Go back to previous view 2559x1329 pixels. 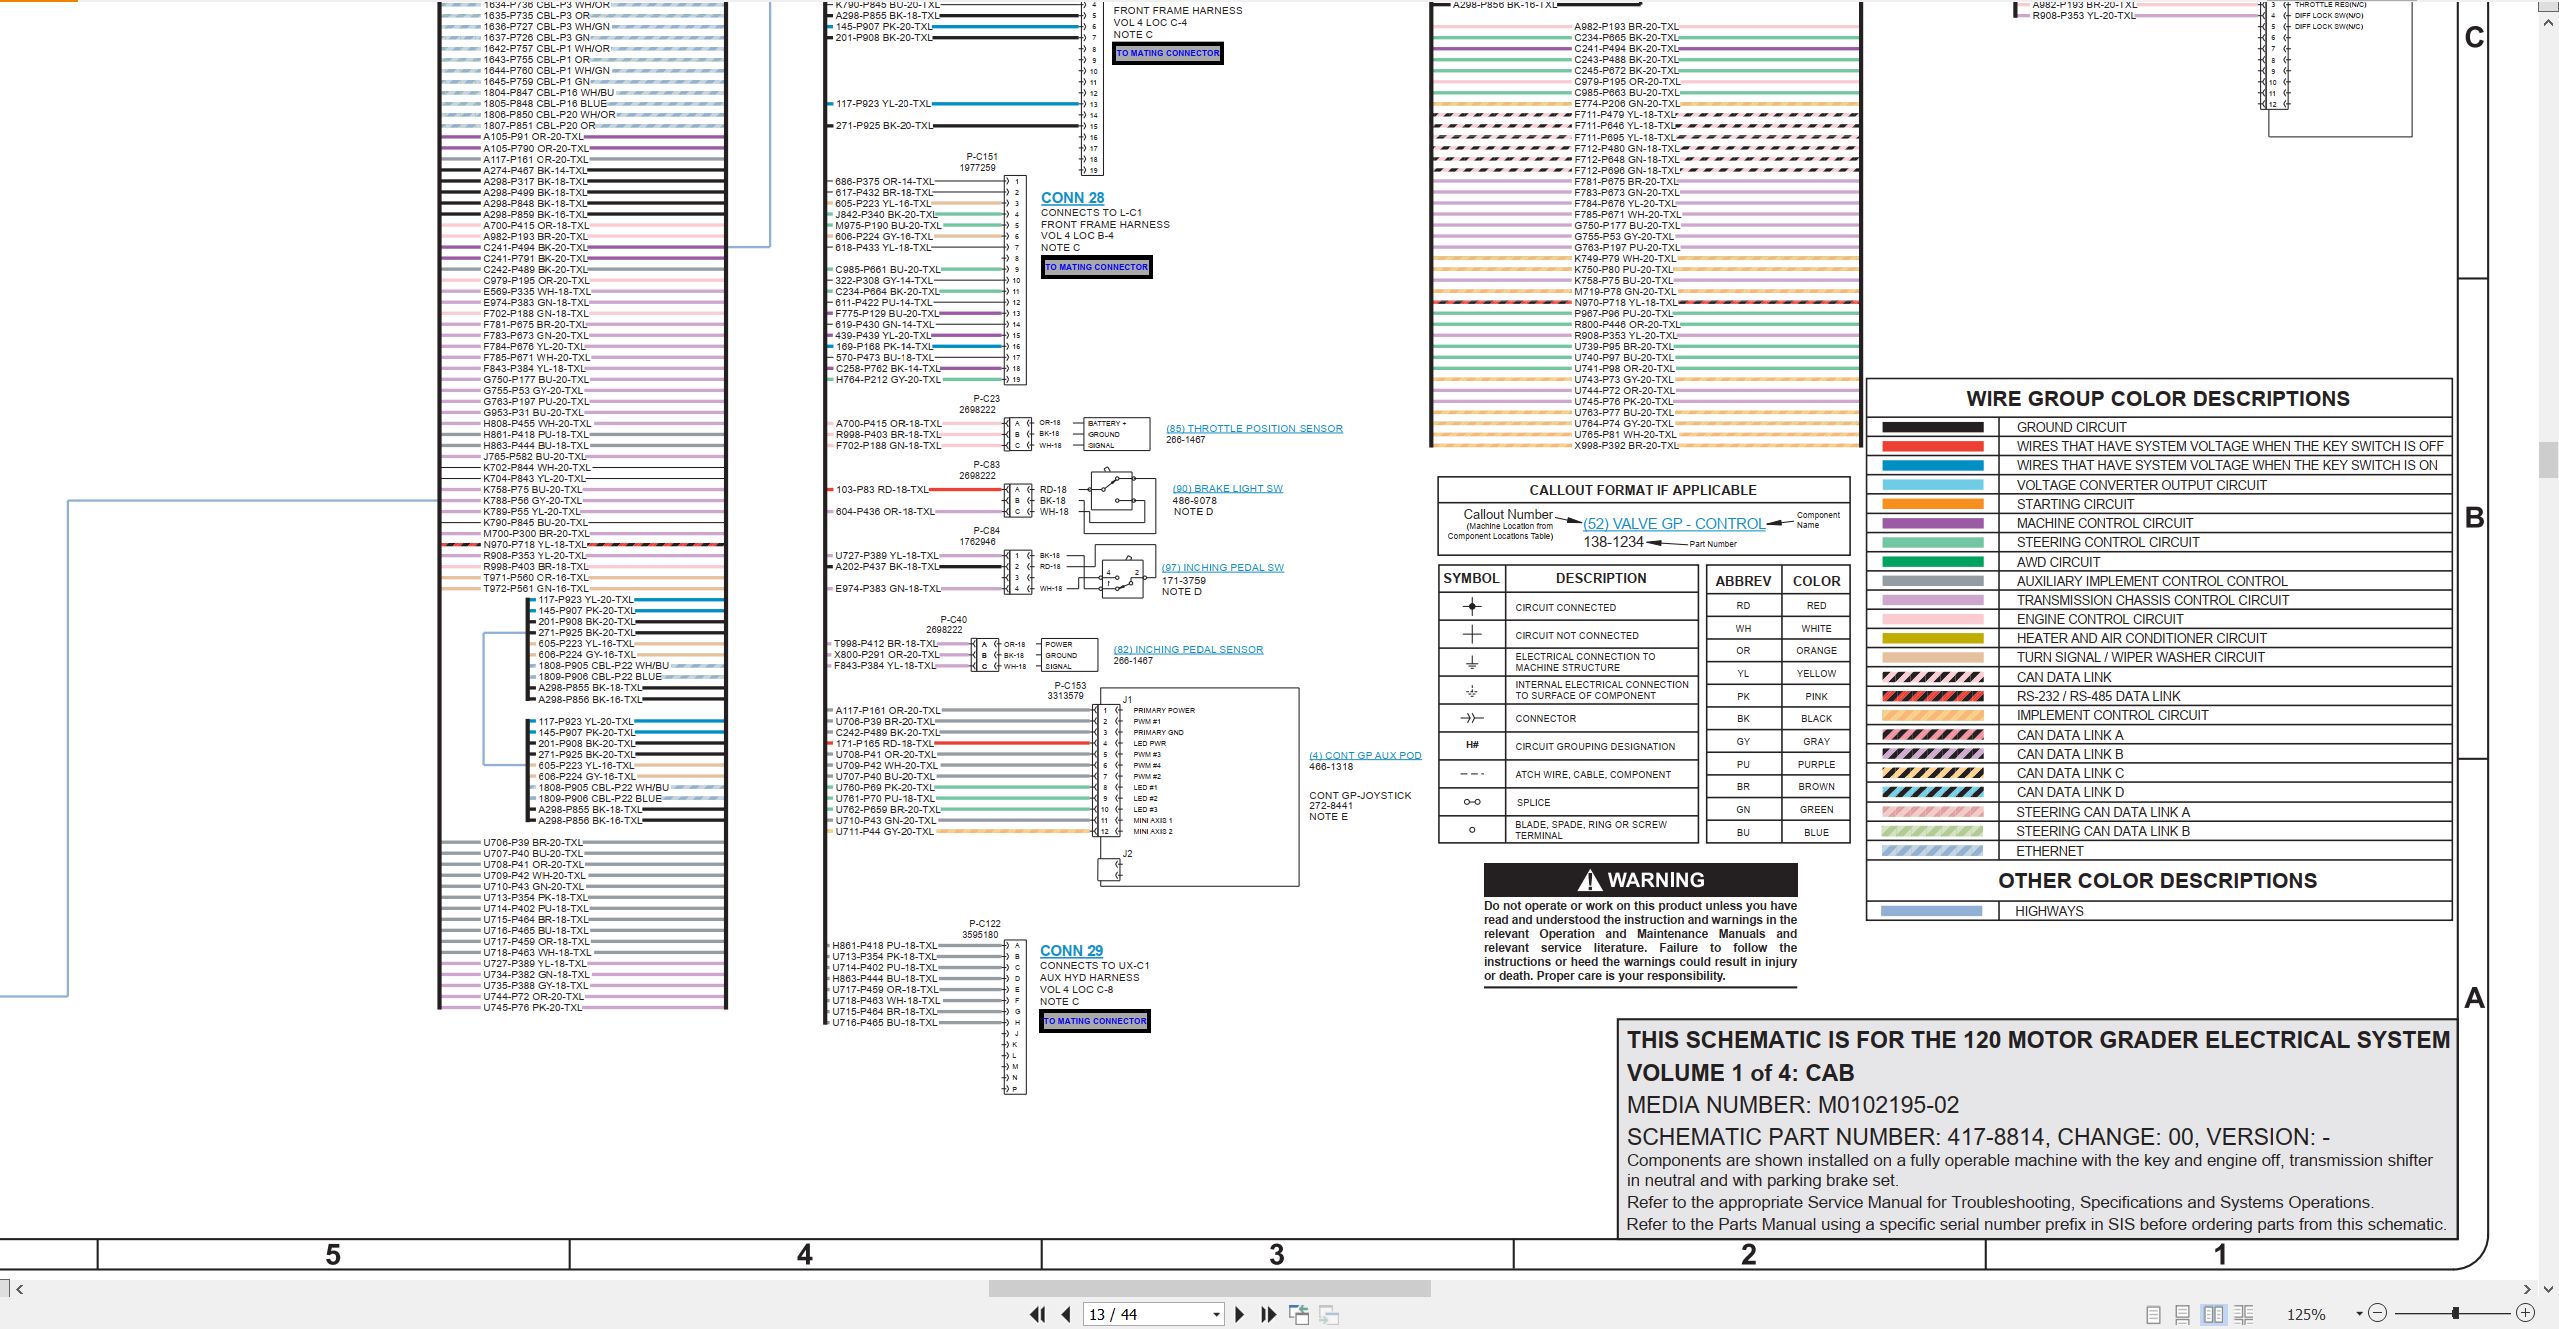point(1299,1315)
